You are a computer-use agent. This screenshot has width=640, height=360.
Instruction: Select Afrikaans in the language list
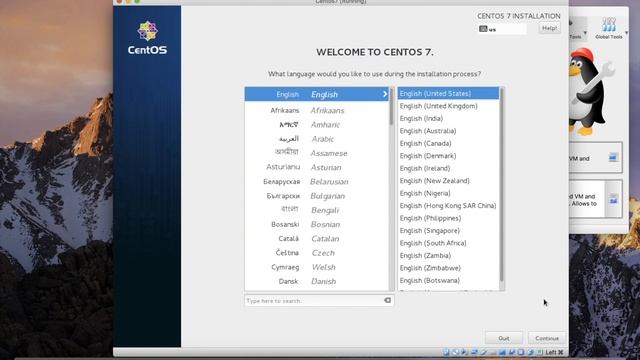tap(317, 110)
